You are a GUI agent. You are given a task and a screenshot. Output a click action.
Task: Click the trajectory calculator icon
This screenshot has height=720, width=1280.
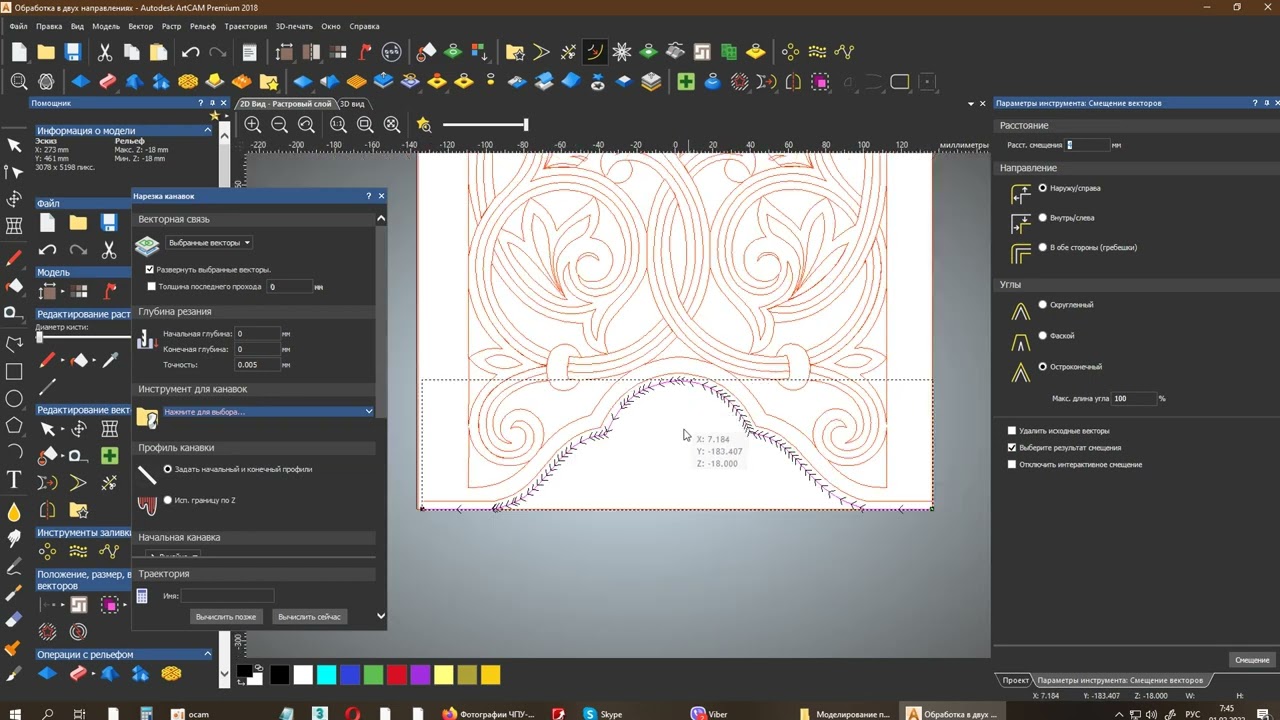[142, 596]
